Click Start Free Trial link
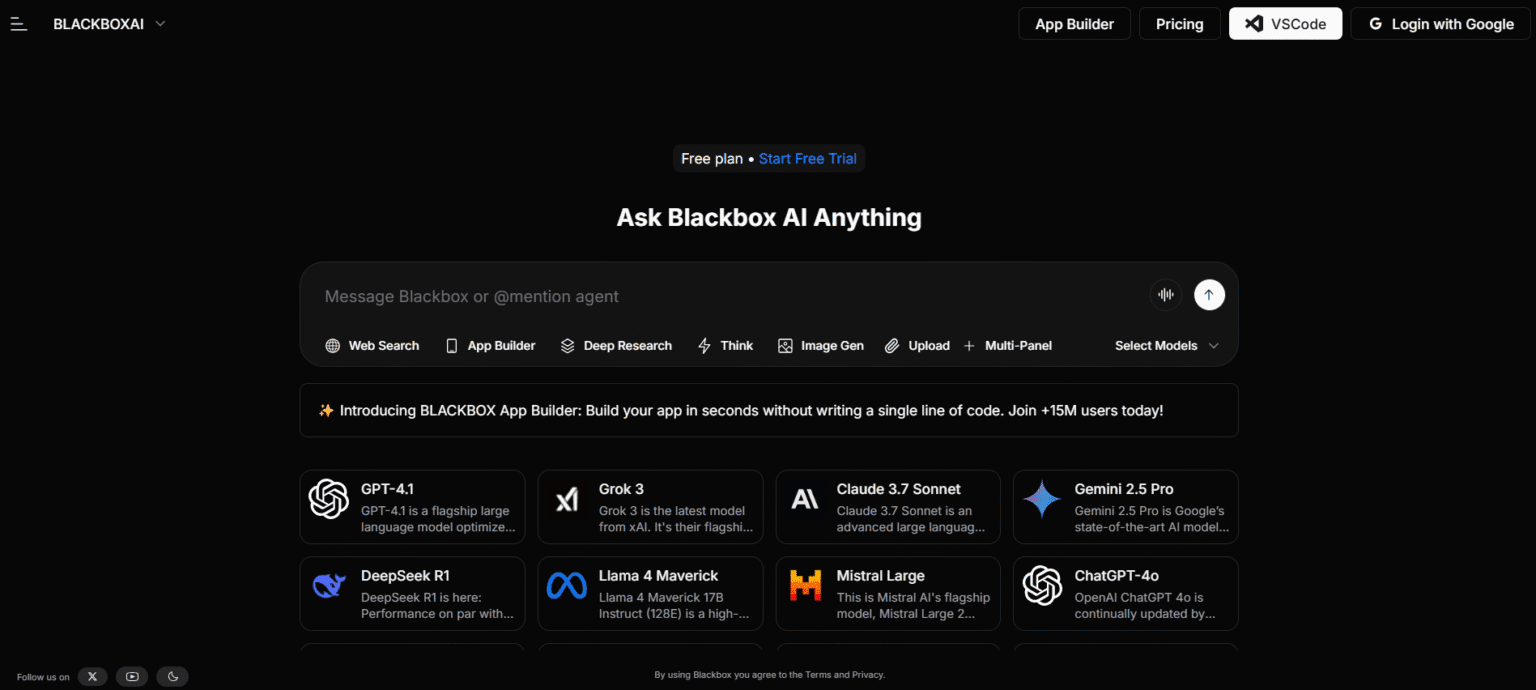This screenshot has width=1536, height=690. (x=807, y=158)
